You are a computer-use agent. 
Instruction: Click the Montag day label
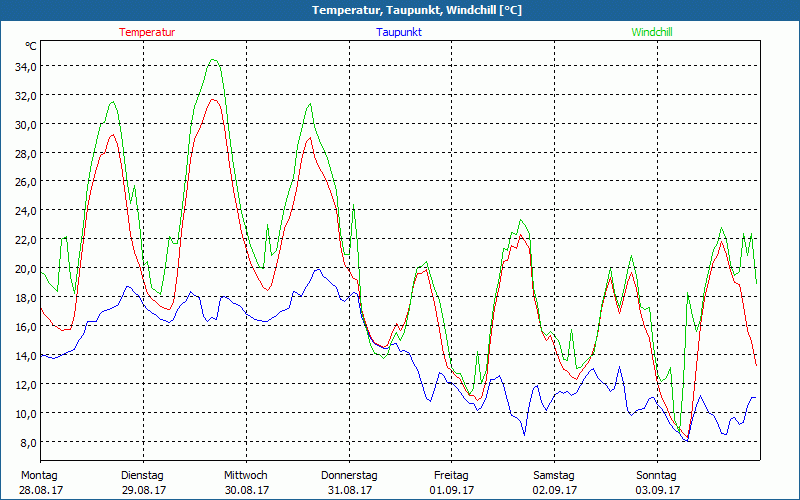click(x=39, y=475)
